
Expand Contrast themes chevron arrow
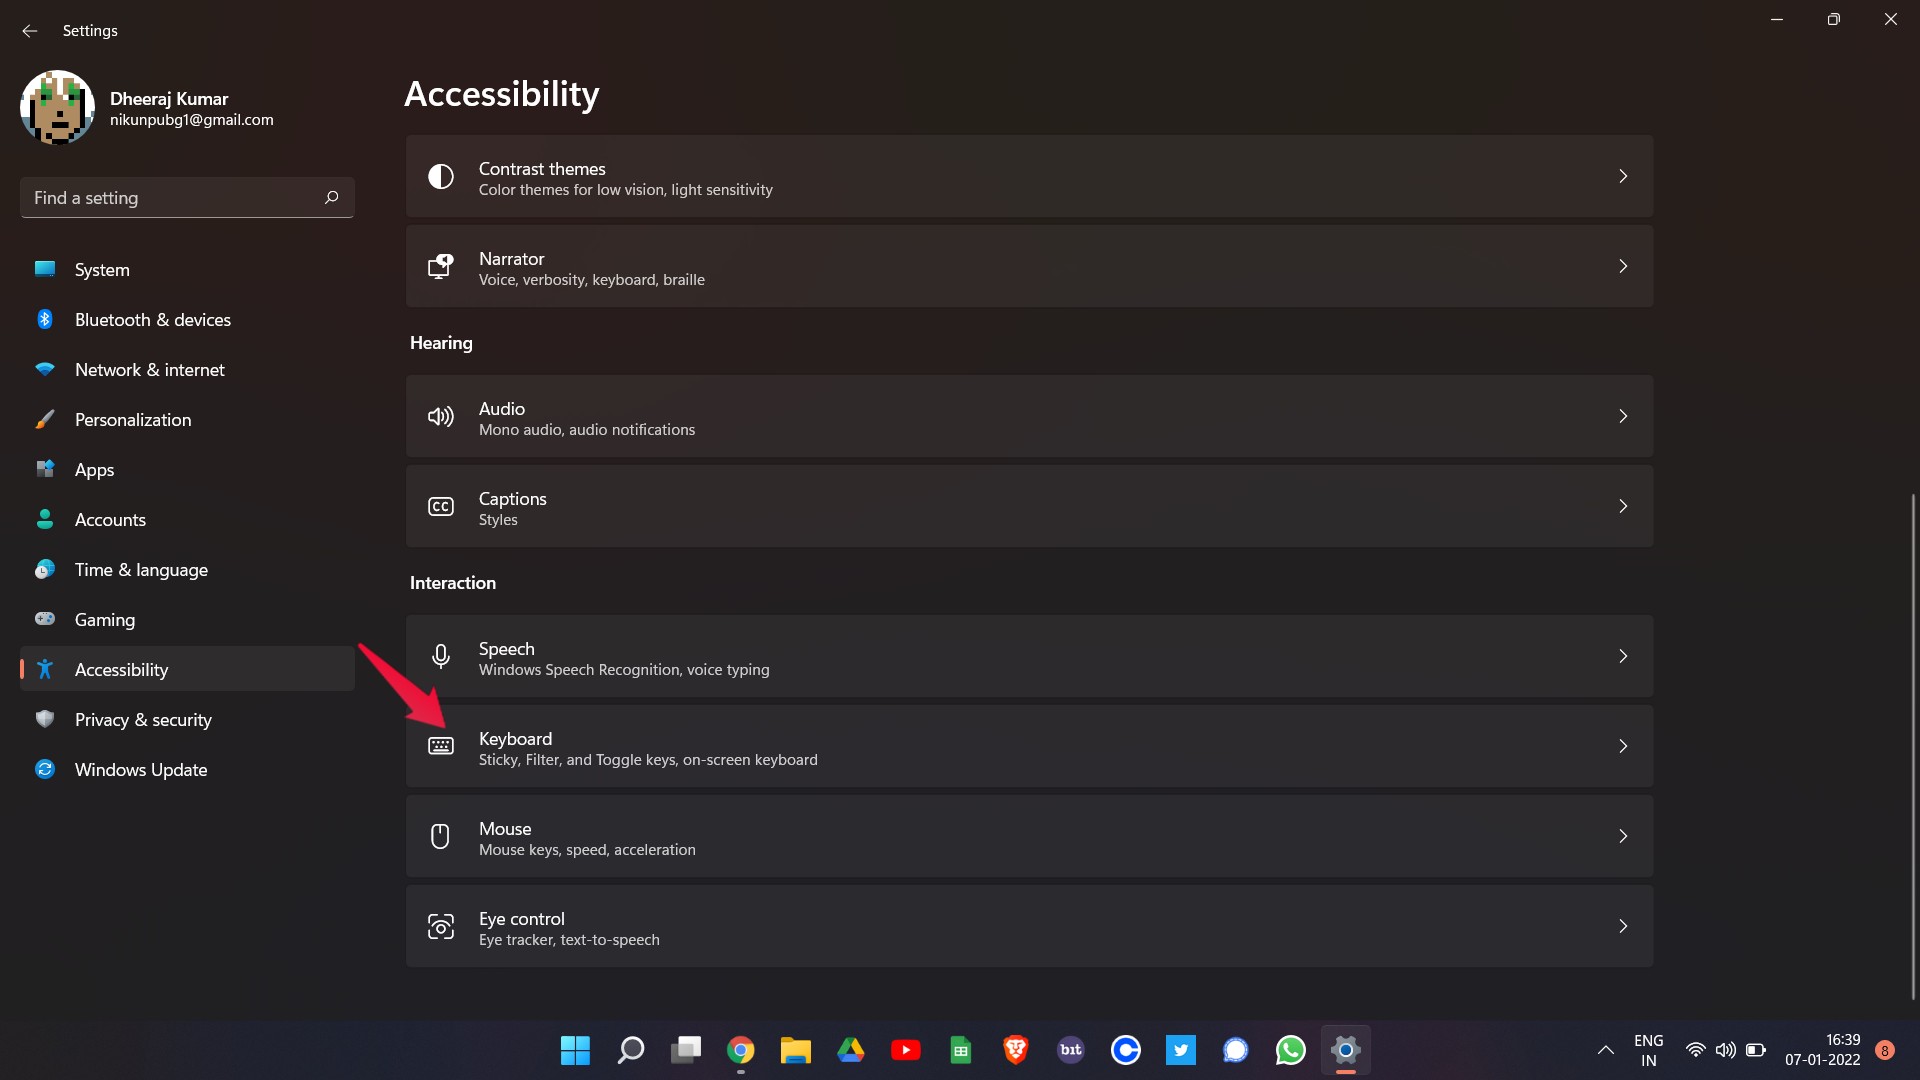(x=1623, y=177)
